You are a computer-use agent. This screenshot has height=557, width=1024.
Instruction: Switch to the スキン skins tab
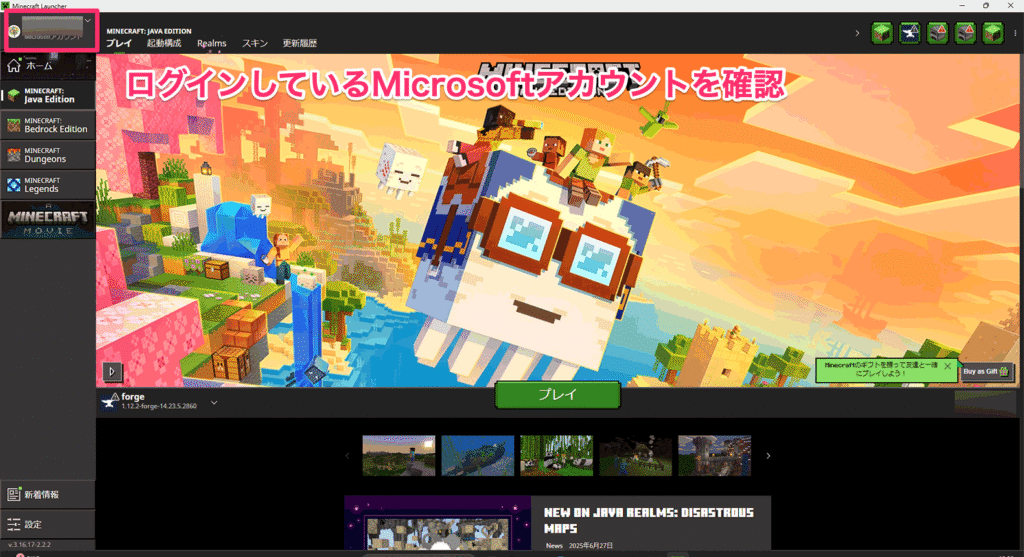coord(255,43)
